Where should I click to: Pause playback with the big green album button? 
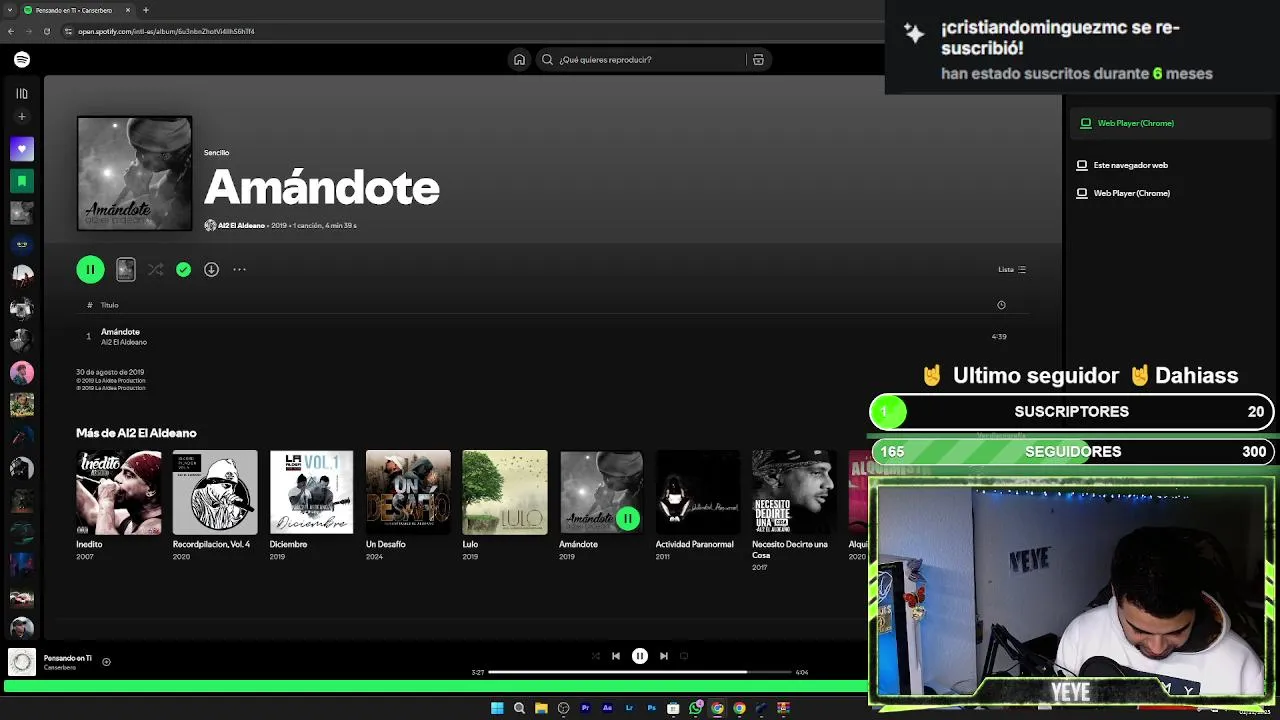(90, 269)
